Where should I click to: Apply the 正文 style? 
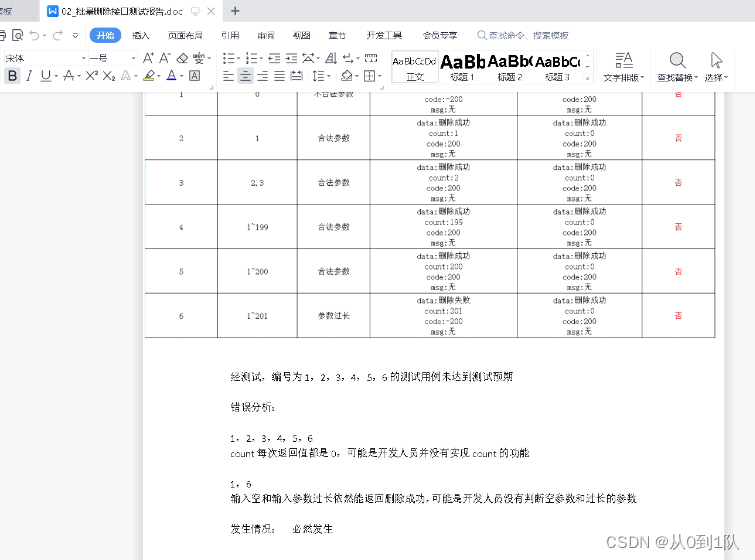pos(414,67)
